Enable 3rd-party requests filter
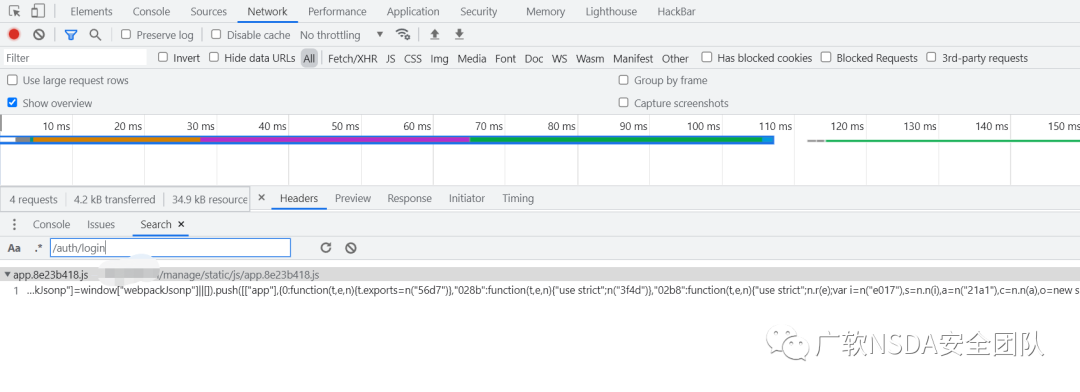1080x392 pixels. pyautogui.click(x=931, y=58)
